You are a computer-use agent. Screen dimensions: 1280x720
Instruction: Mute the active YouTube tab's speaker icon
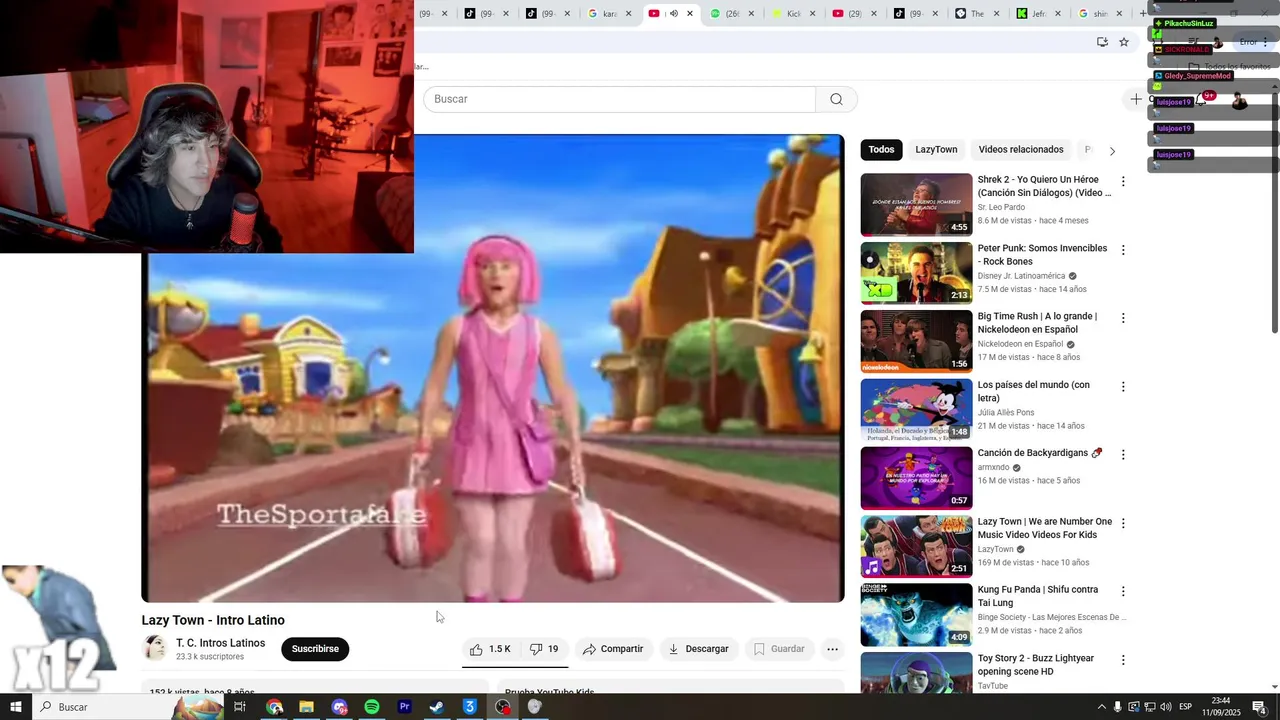[x=673, y=14]
